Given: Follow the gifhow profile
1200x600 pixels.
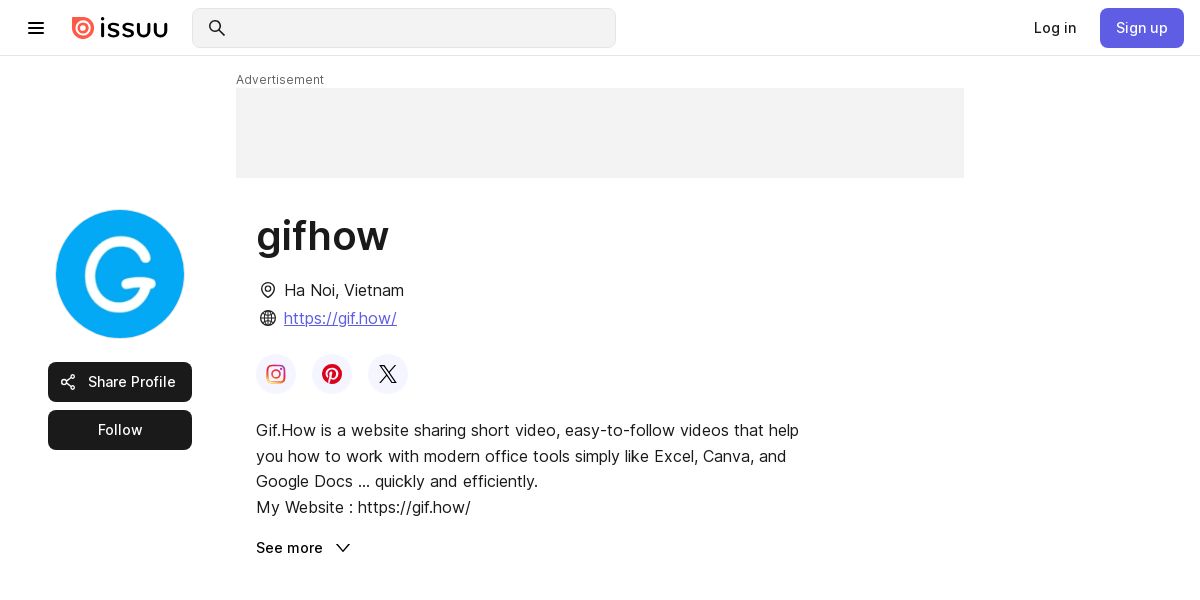Looking at the screenshot, I should [x=120, y=430].
